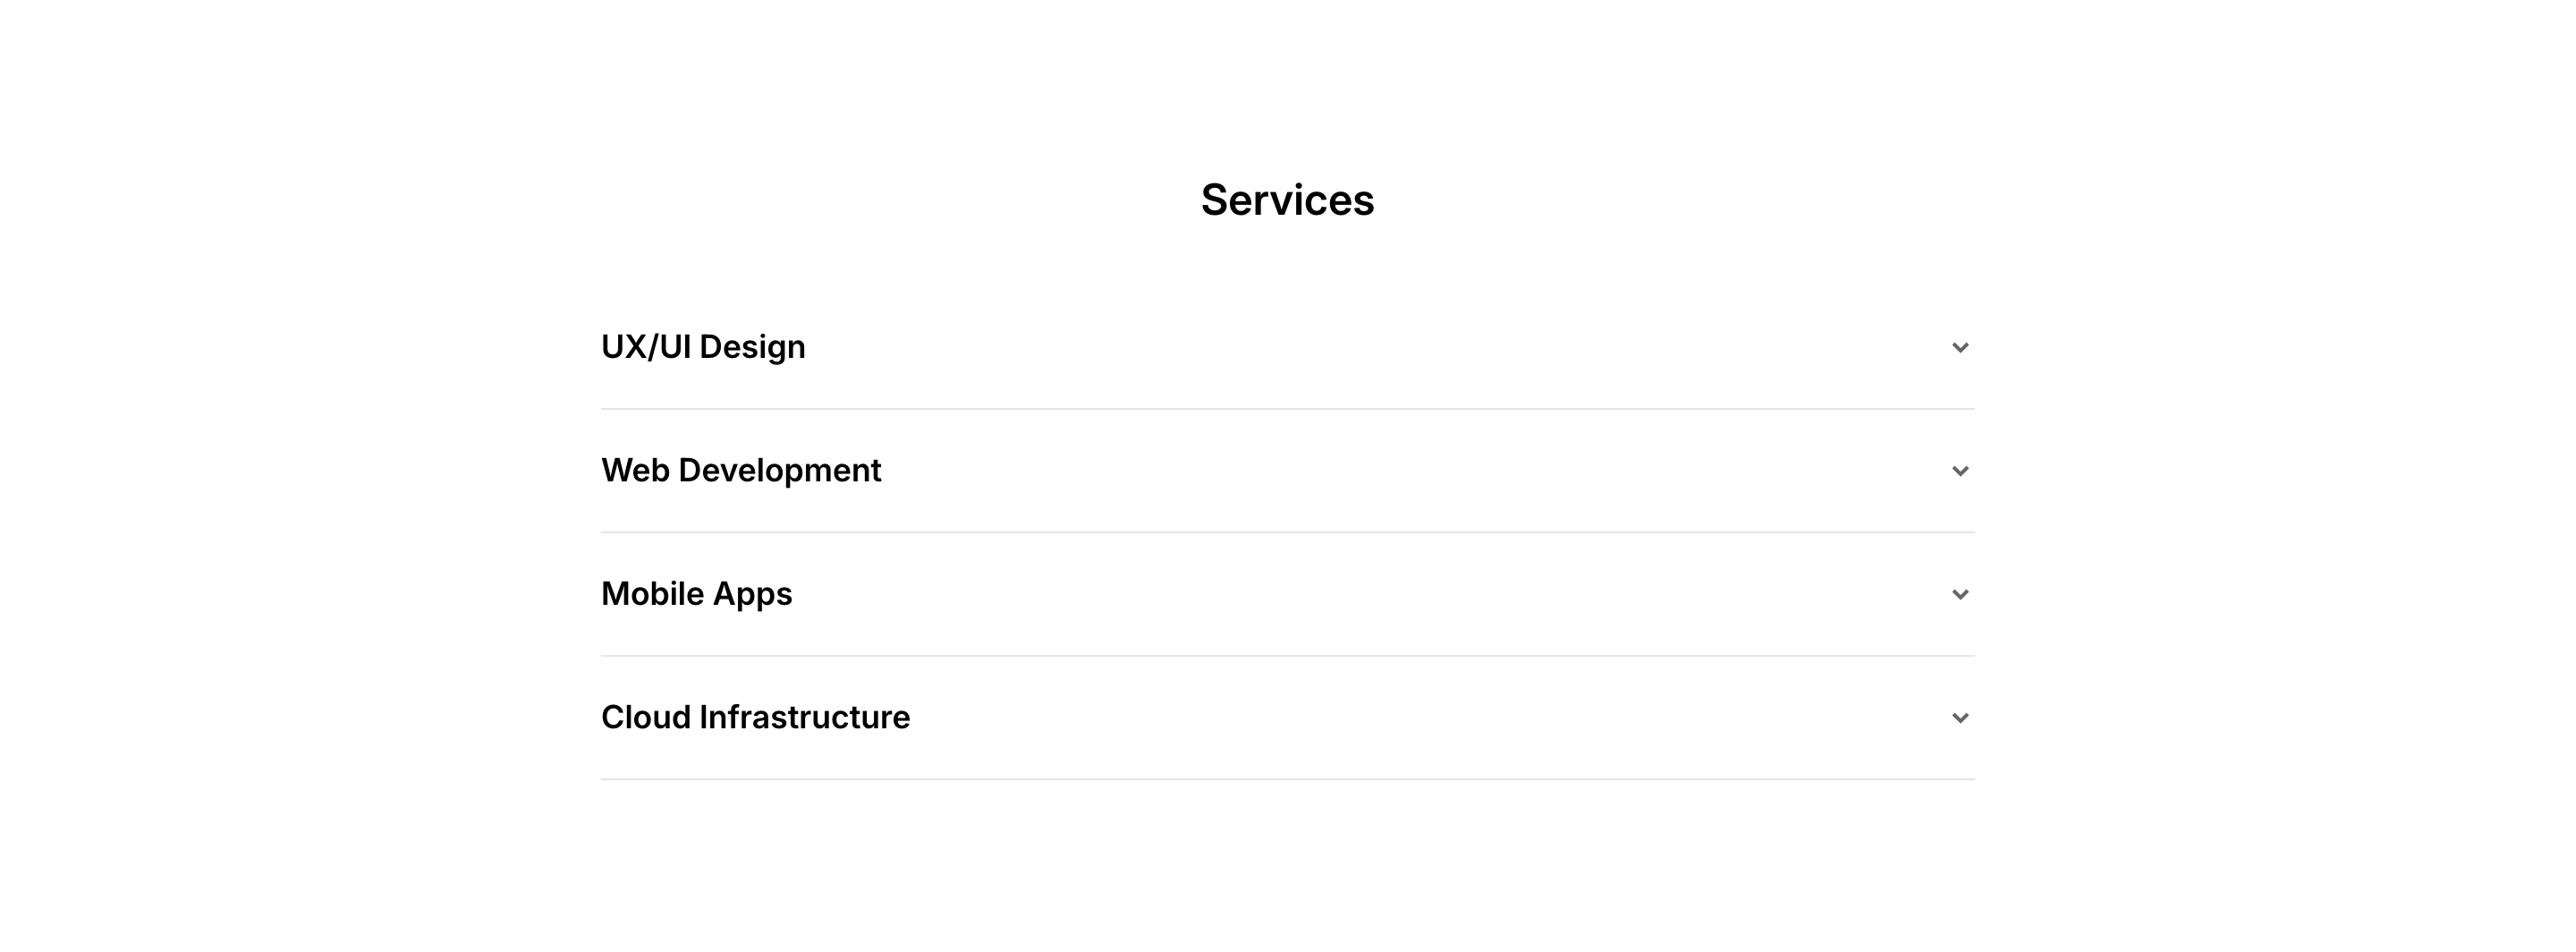Toggle the Mobile Apps accordion row
The image size is (2576, 952).
click(1287, 594)
